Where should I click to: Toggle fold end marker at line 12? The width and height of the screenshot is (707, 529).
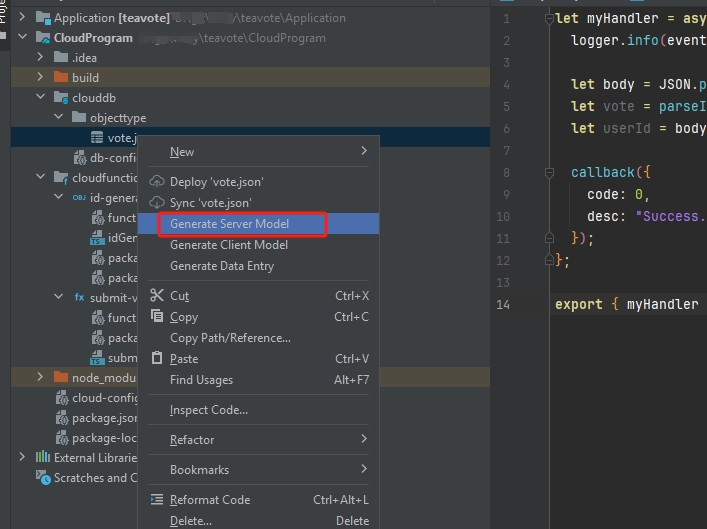[x=549, y=260]
